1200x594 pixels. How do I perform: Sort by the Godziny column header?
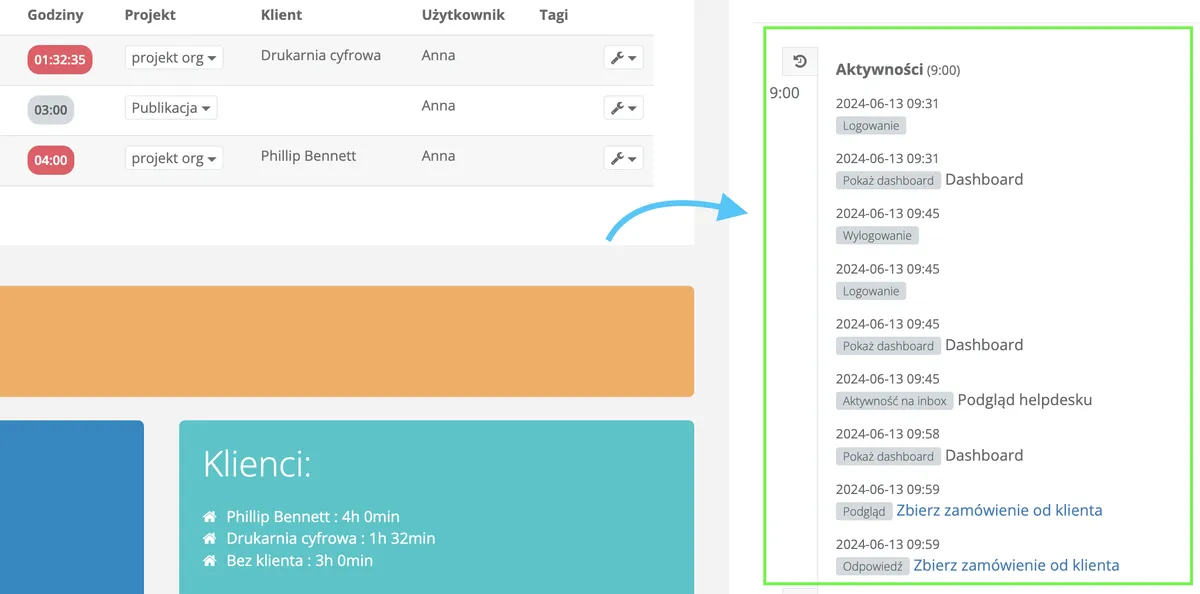[x=56, y=15]
